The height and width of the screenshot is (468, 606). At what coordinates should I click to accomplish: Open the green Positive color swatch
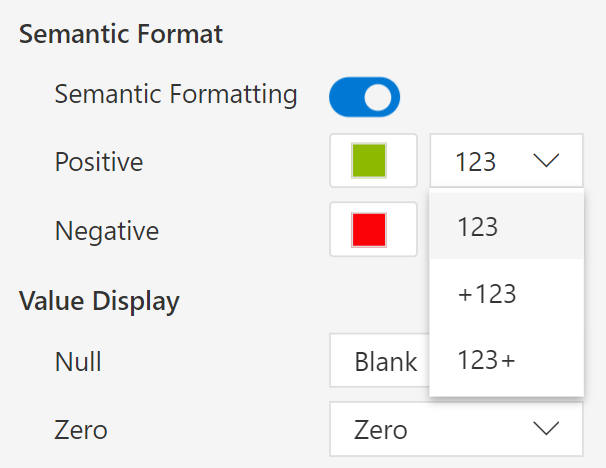coord(369,161)
